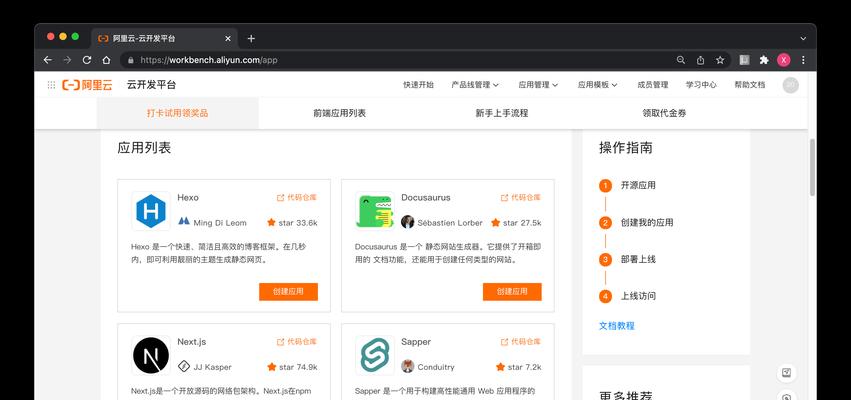Image resolution: width=851 pixels, height=400 pixels.
Task: Click the page vertical scrollbar thumb
Action: tap(812, 167)
